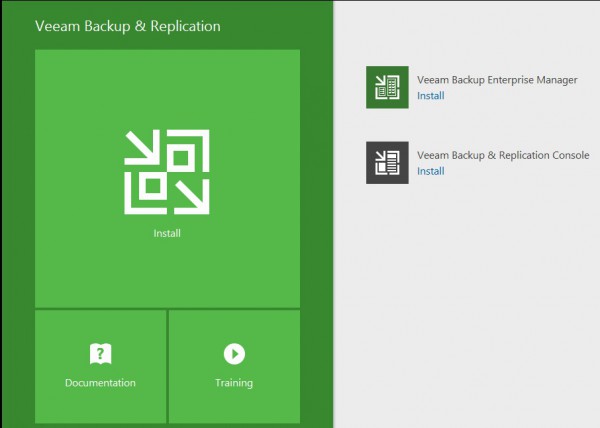
Task: Click Install under Veeam Backup Enterprise Manager
Action: [431, 96]
